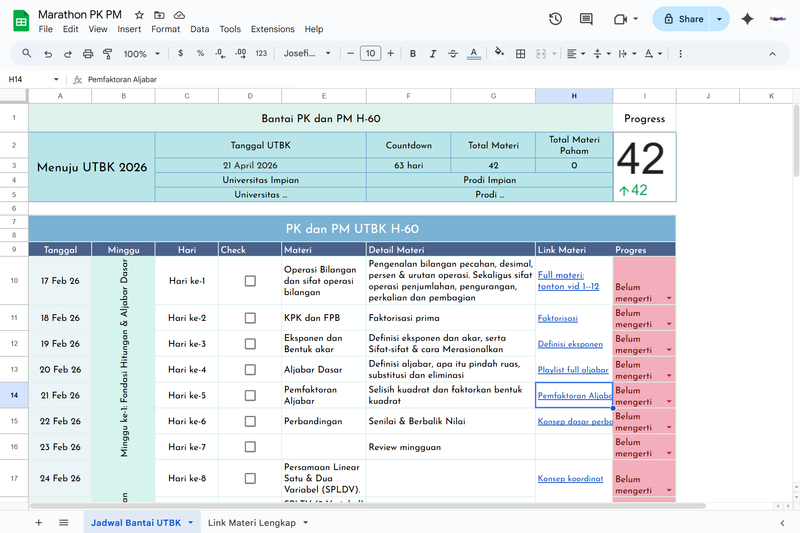Click the print icon

tap(88, 53)
